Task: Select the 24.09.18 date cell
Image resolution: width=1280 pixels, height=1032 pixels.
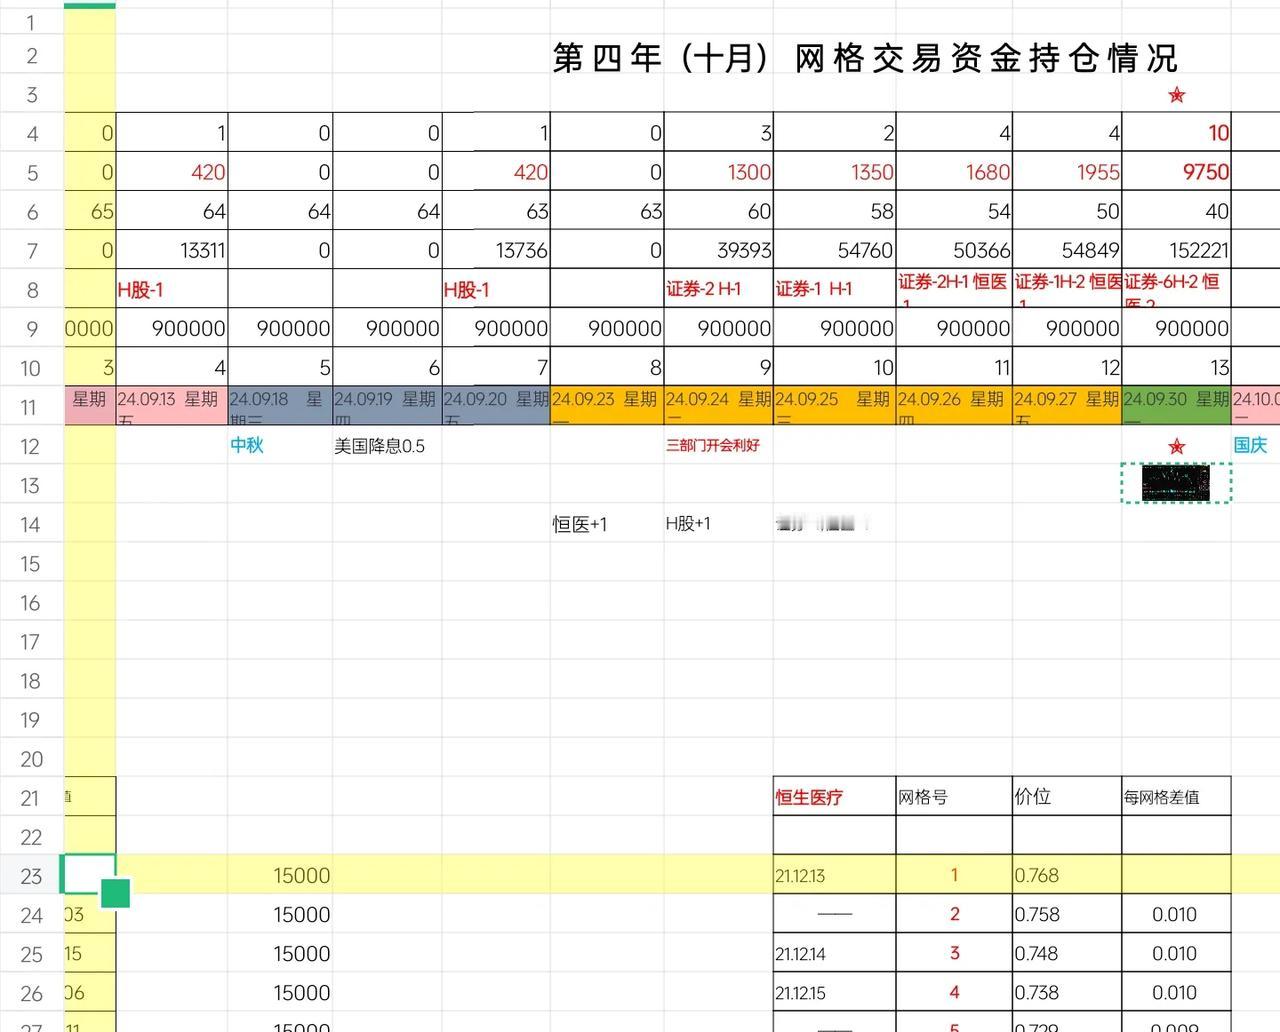Action: pos(280,406)
